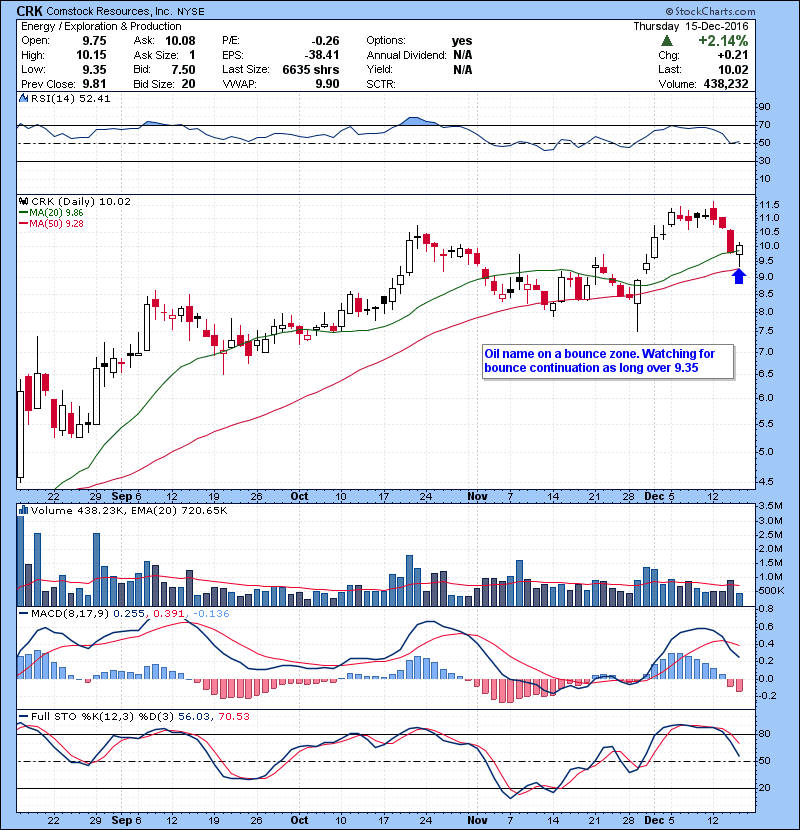Click the Ask price 10.08
Viewport: 800px width, 830px height.
180,41
